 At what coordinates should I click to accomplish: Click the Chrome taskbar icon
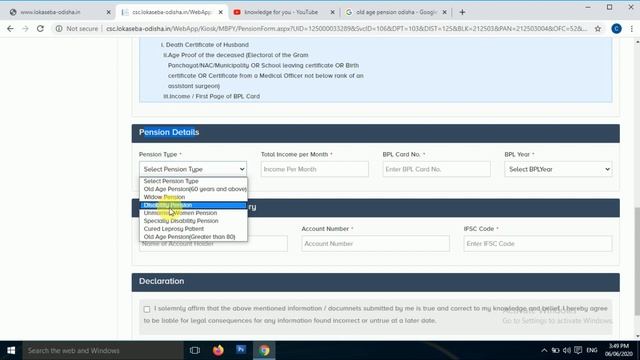264,350
